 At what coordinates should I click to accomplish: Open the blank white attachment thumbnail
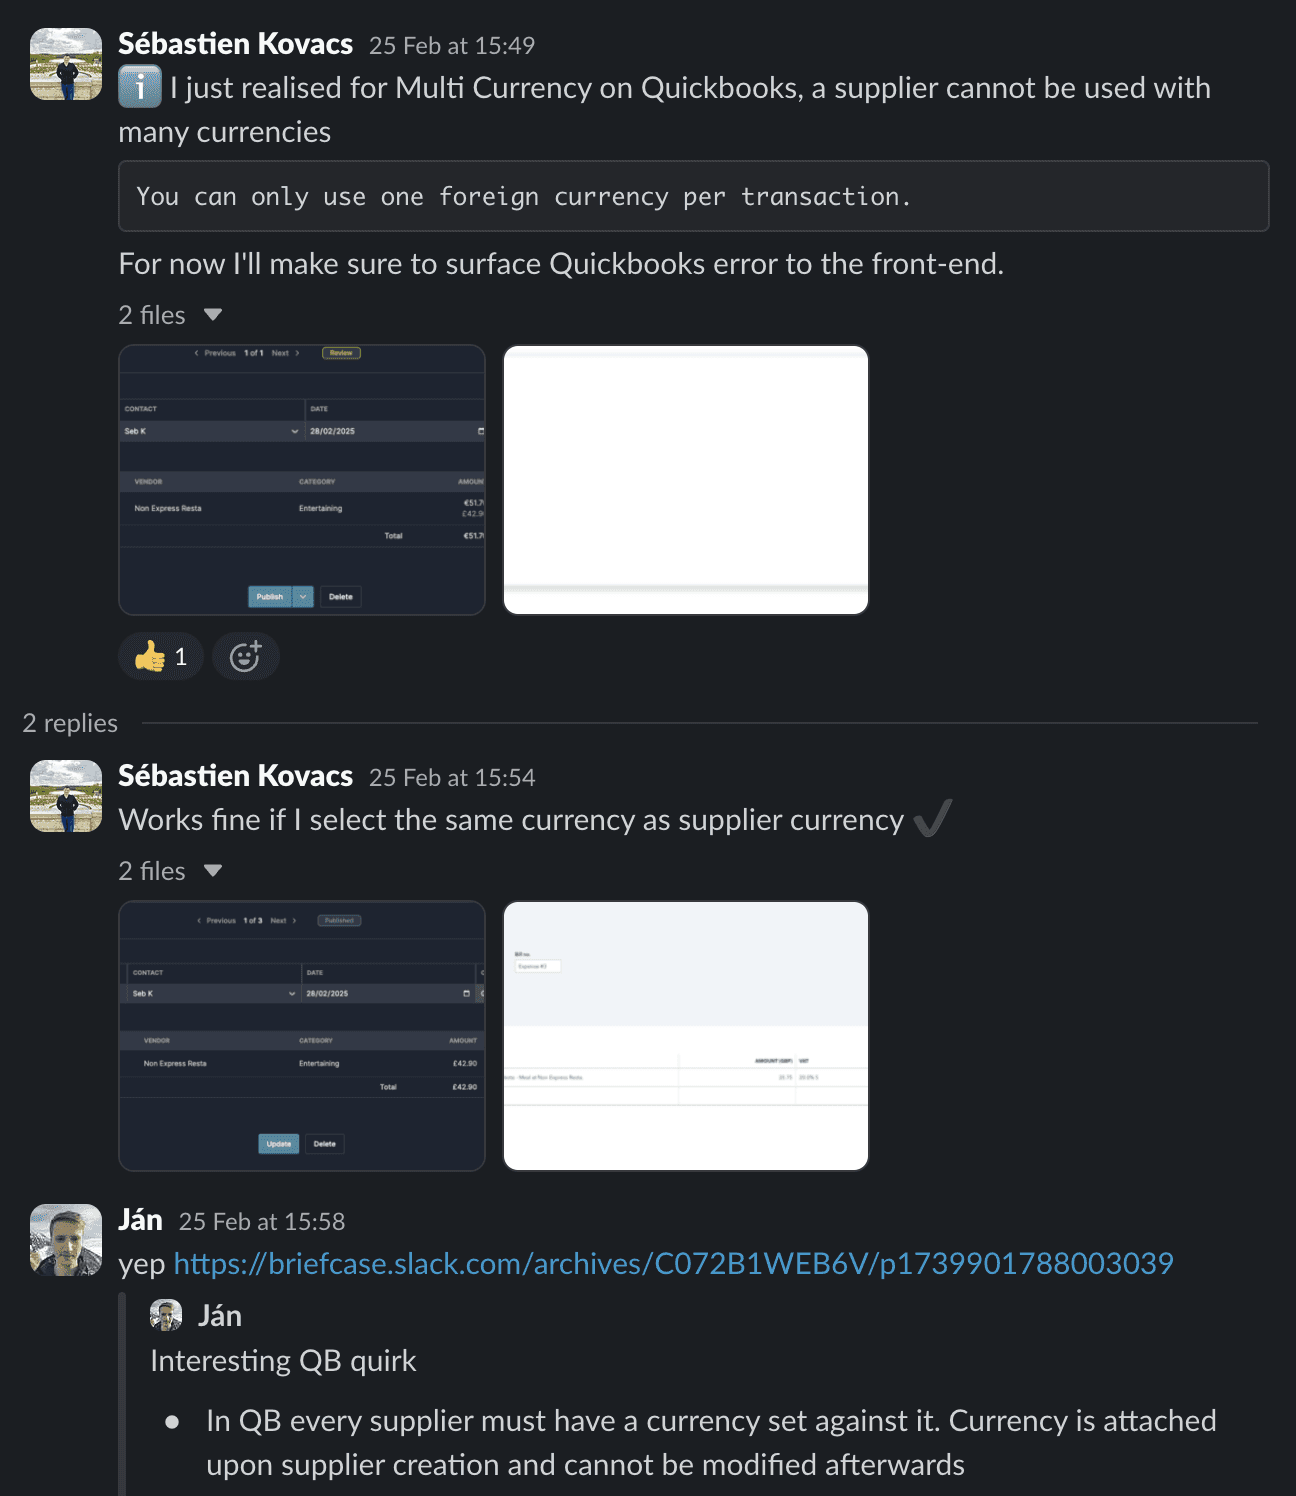point(686,480)
